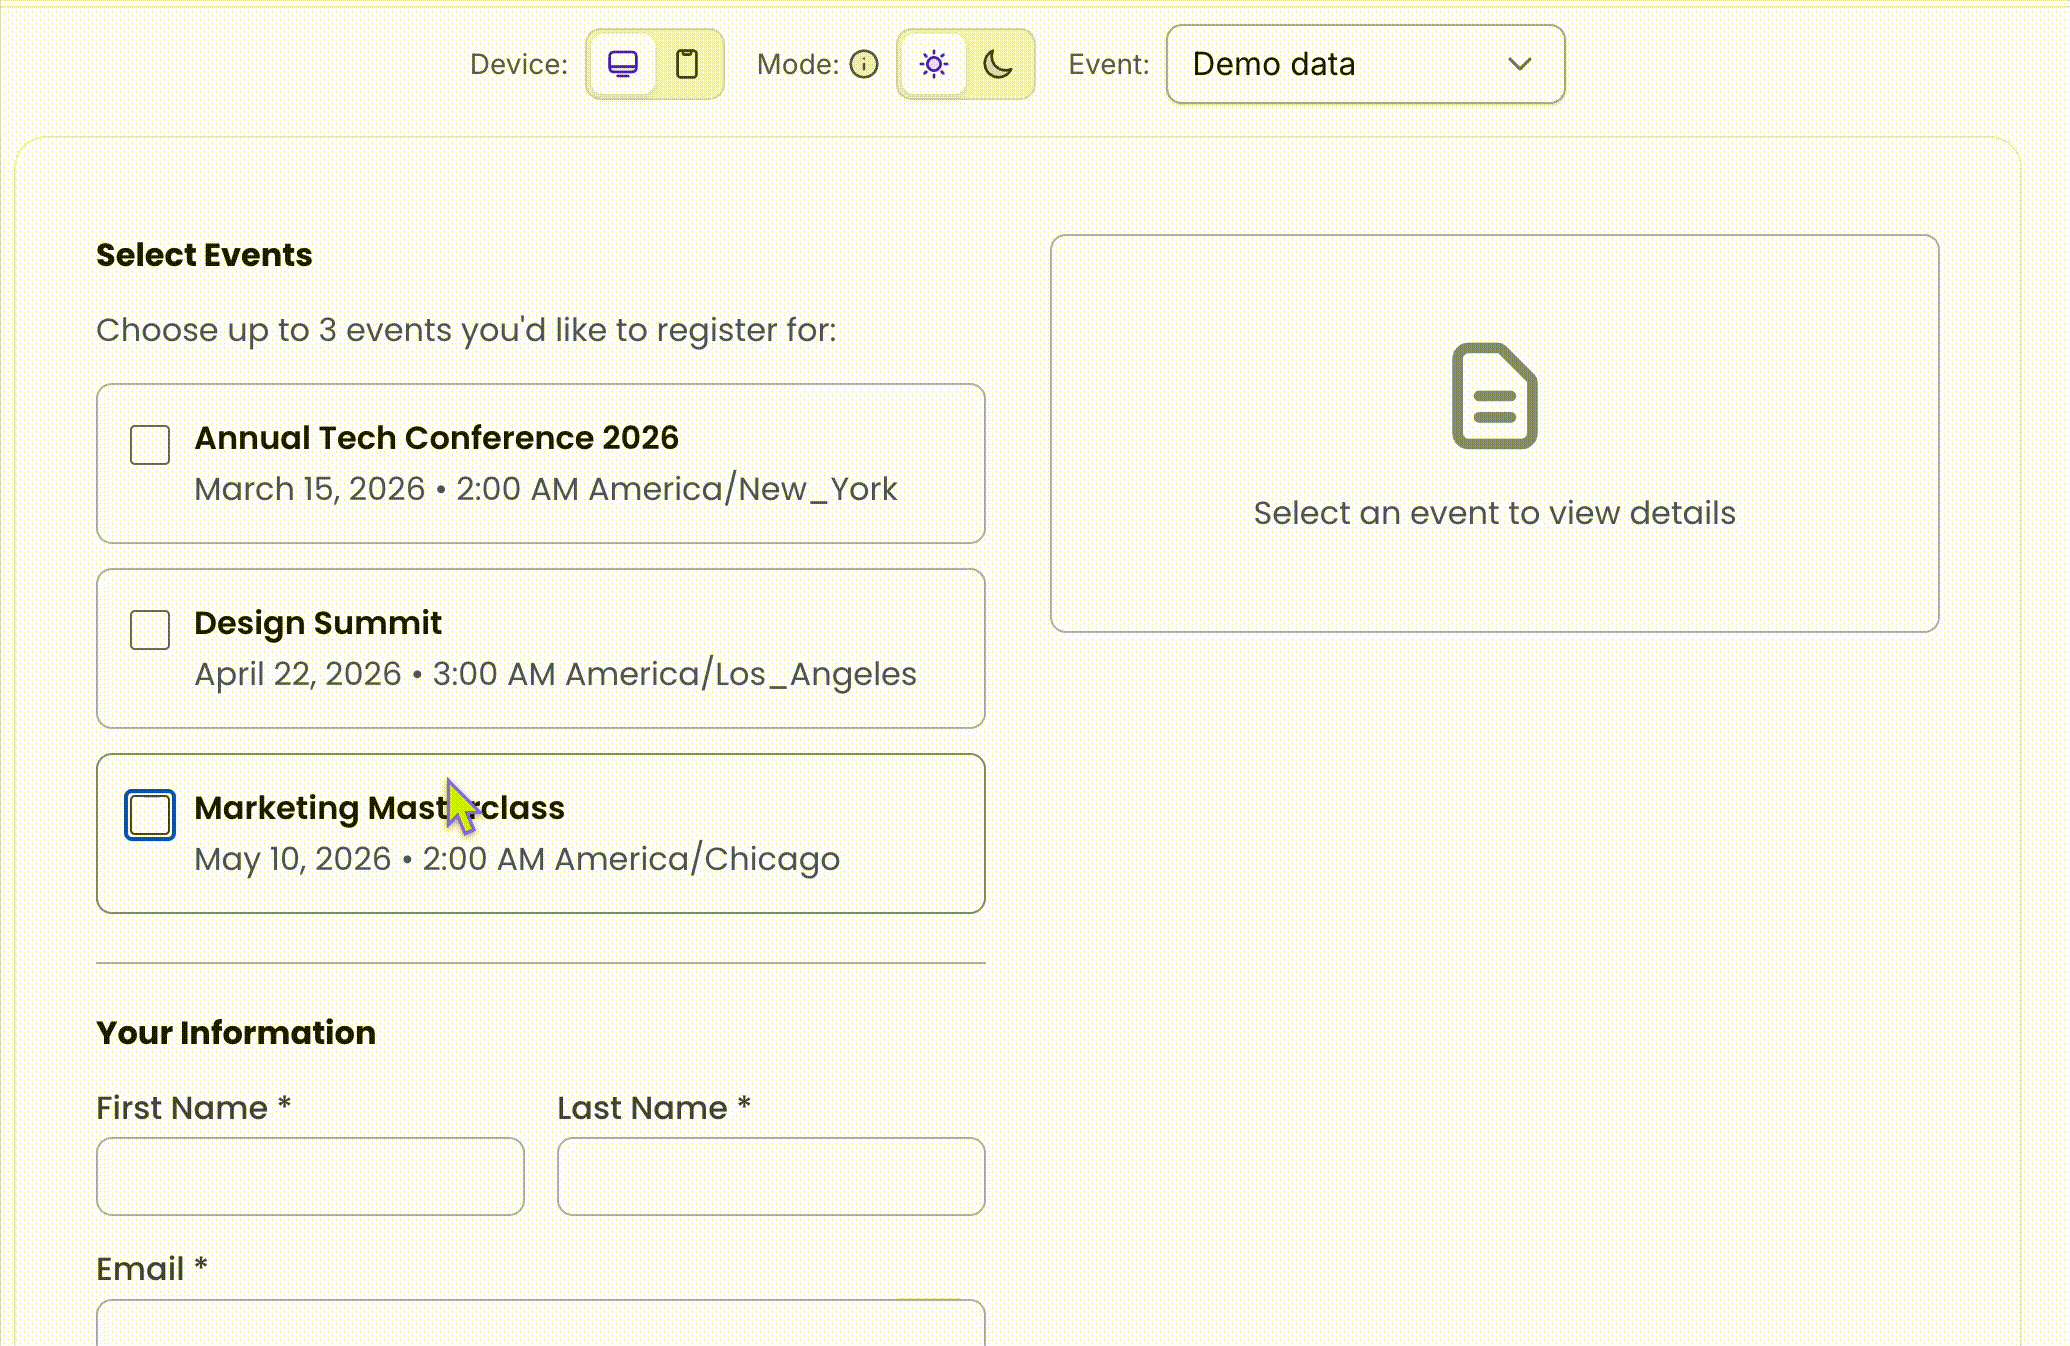Toggle the Device segmented control
2070x1346 pixels.
tap(655, 64)
